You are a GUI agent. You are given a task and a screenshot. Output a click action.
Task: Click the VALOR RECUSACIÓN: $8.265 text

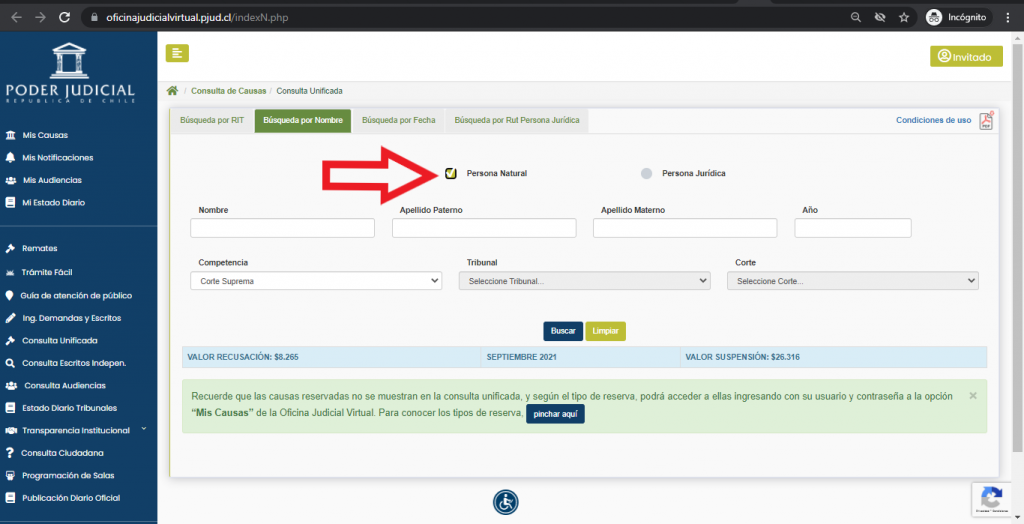tap(243, 357)
